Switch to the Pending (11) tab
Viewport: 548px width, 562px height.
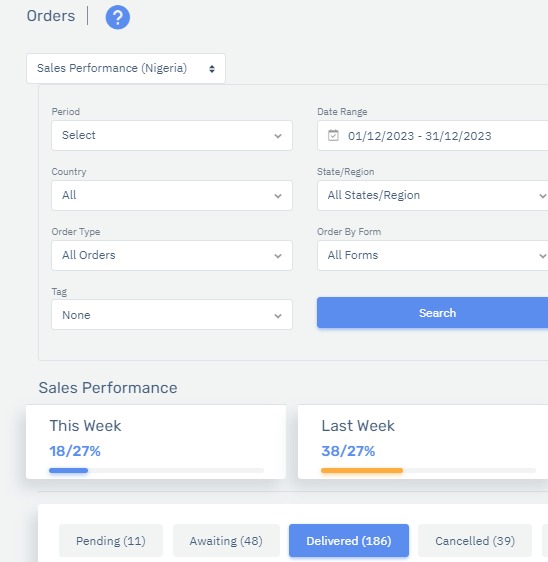click(111, 540)
